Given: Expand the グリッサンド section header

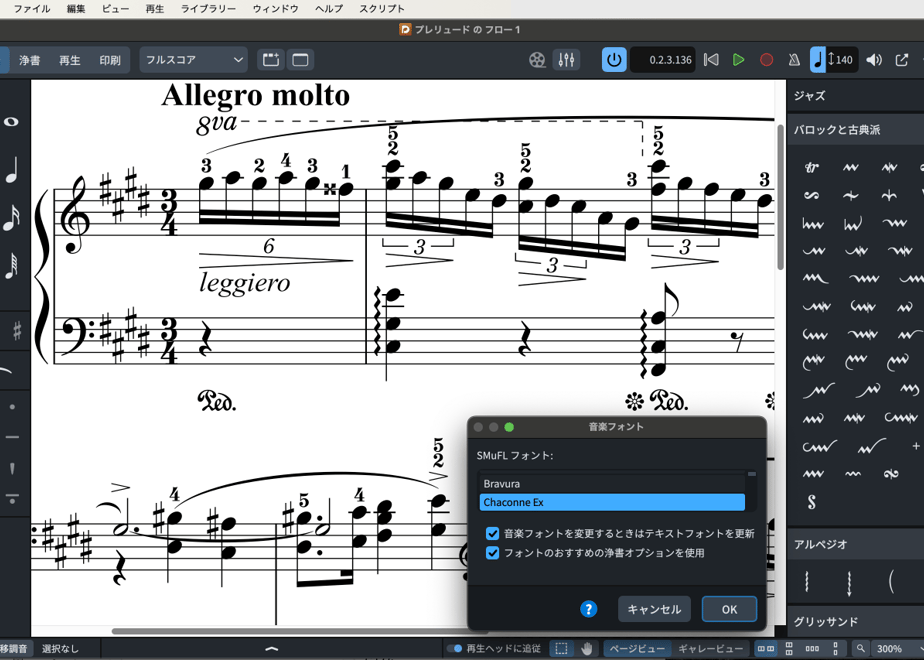Looking at the screenshot, I should point(855,622).
